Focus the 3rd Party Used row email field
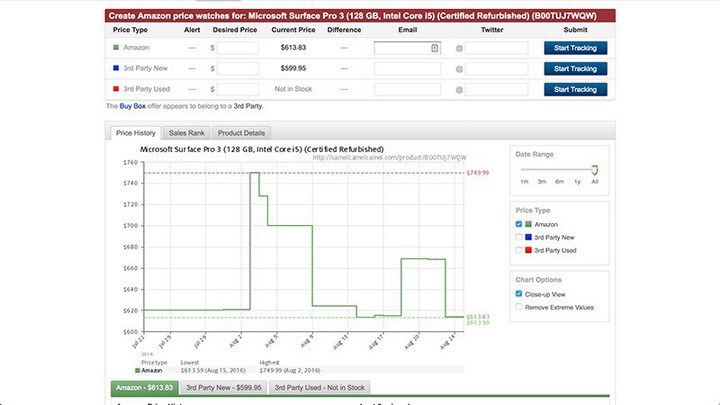720x405 pixels. (407, 89)
